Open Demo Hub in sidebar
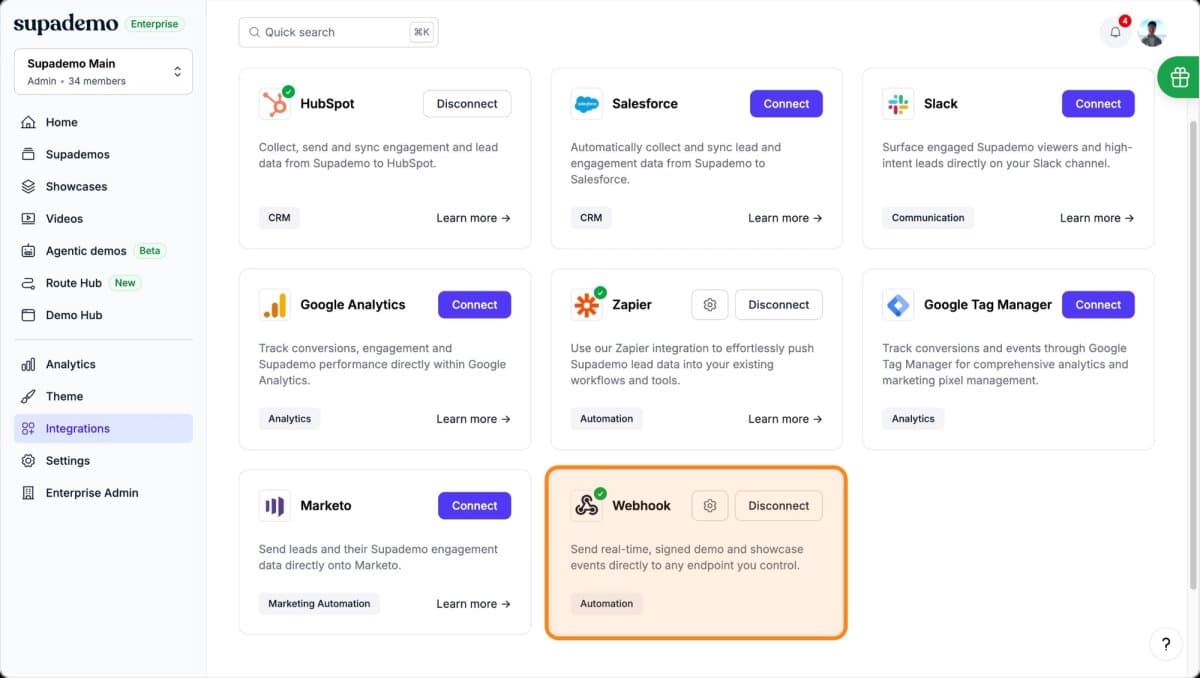This screenshot has height=678, width=1200. pos(104,315)
